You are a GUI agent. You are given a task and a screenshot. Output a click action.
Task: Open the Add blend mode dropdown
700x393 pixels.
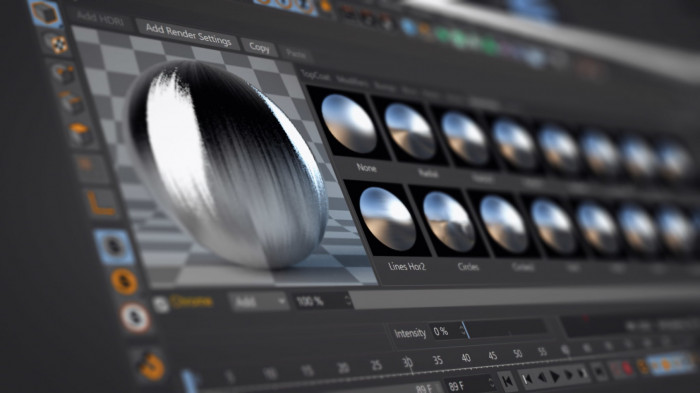(259, 302)
